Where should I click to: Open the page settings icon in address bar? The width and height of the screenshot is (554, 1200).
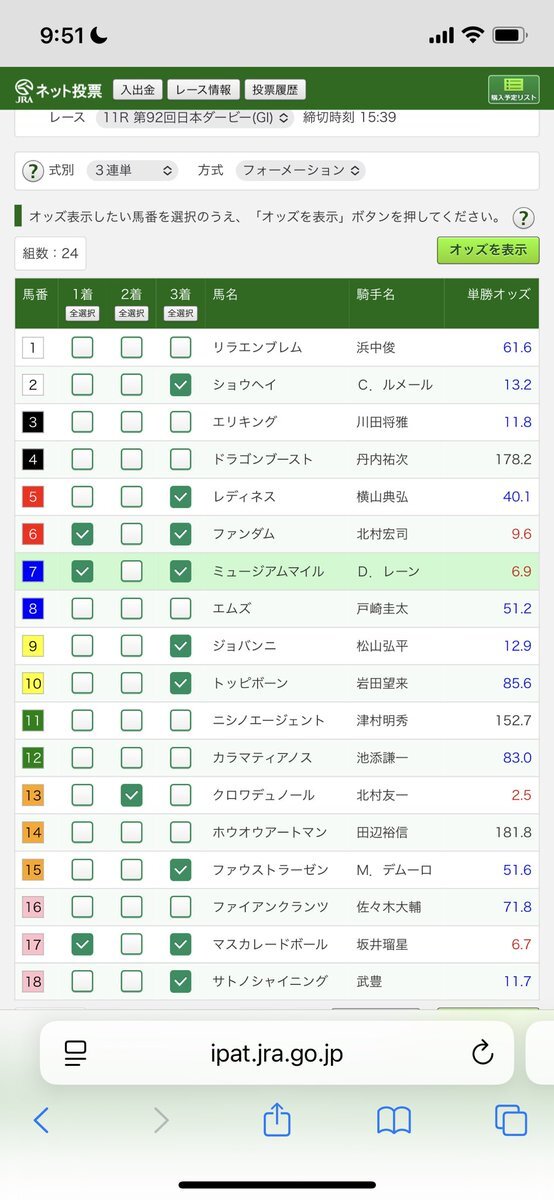tap(76, 1052)
